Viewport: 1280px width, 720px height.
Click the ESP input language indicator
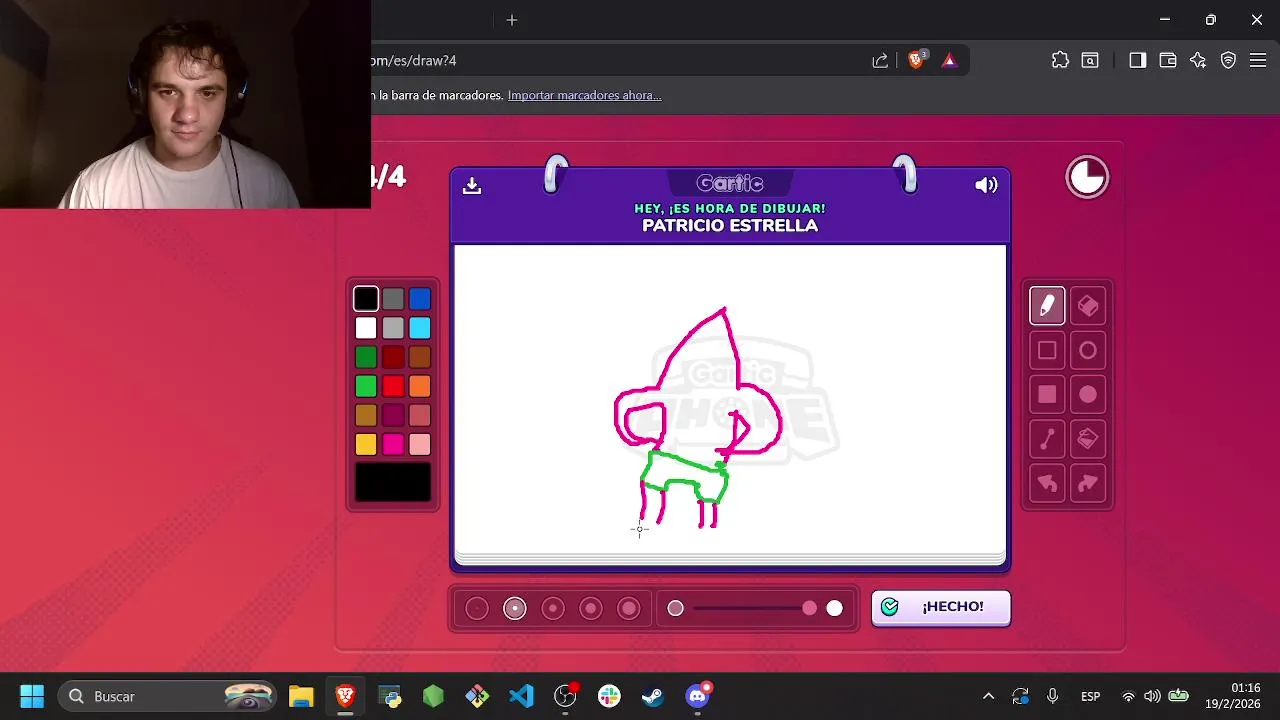1090,696
